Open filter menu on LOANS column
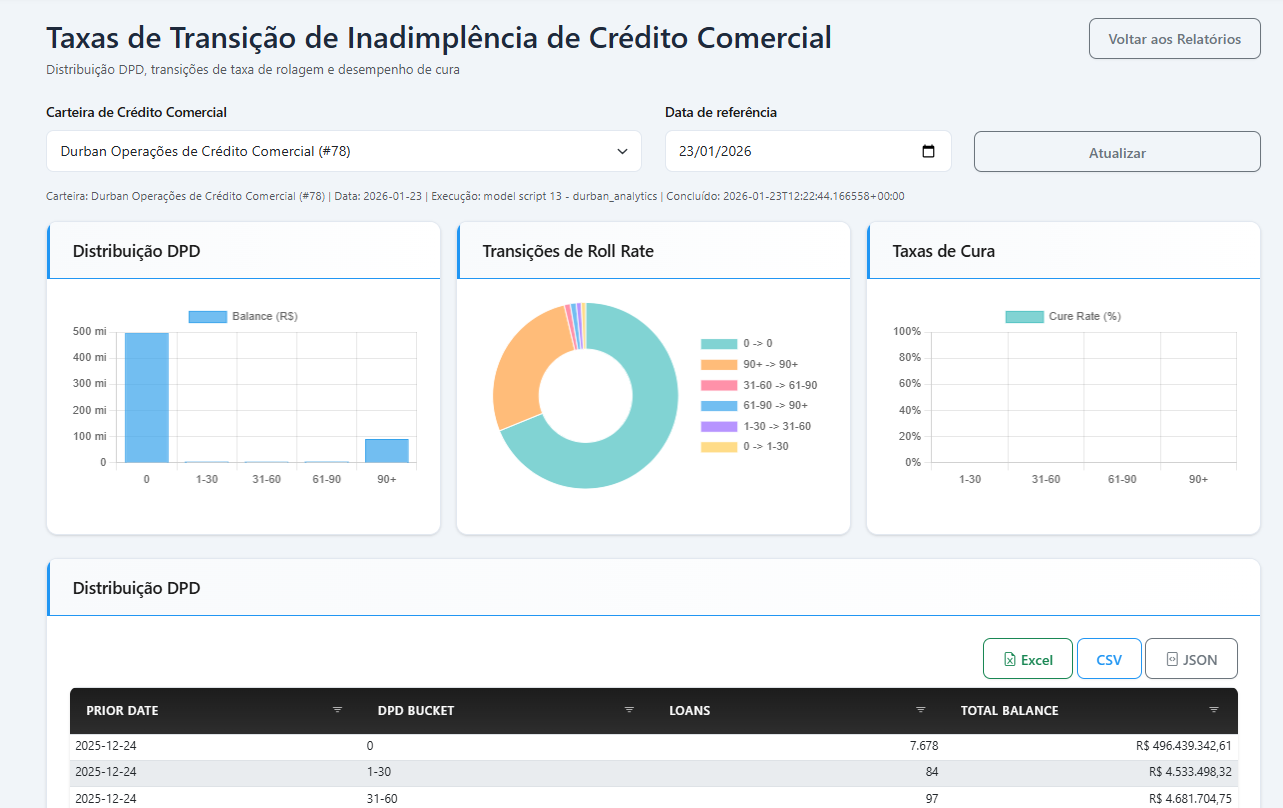 [921, 710]
